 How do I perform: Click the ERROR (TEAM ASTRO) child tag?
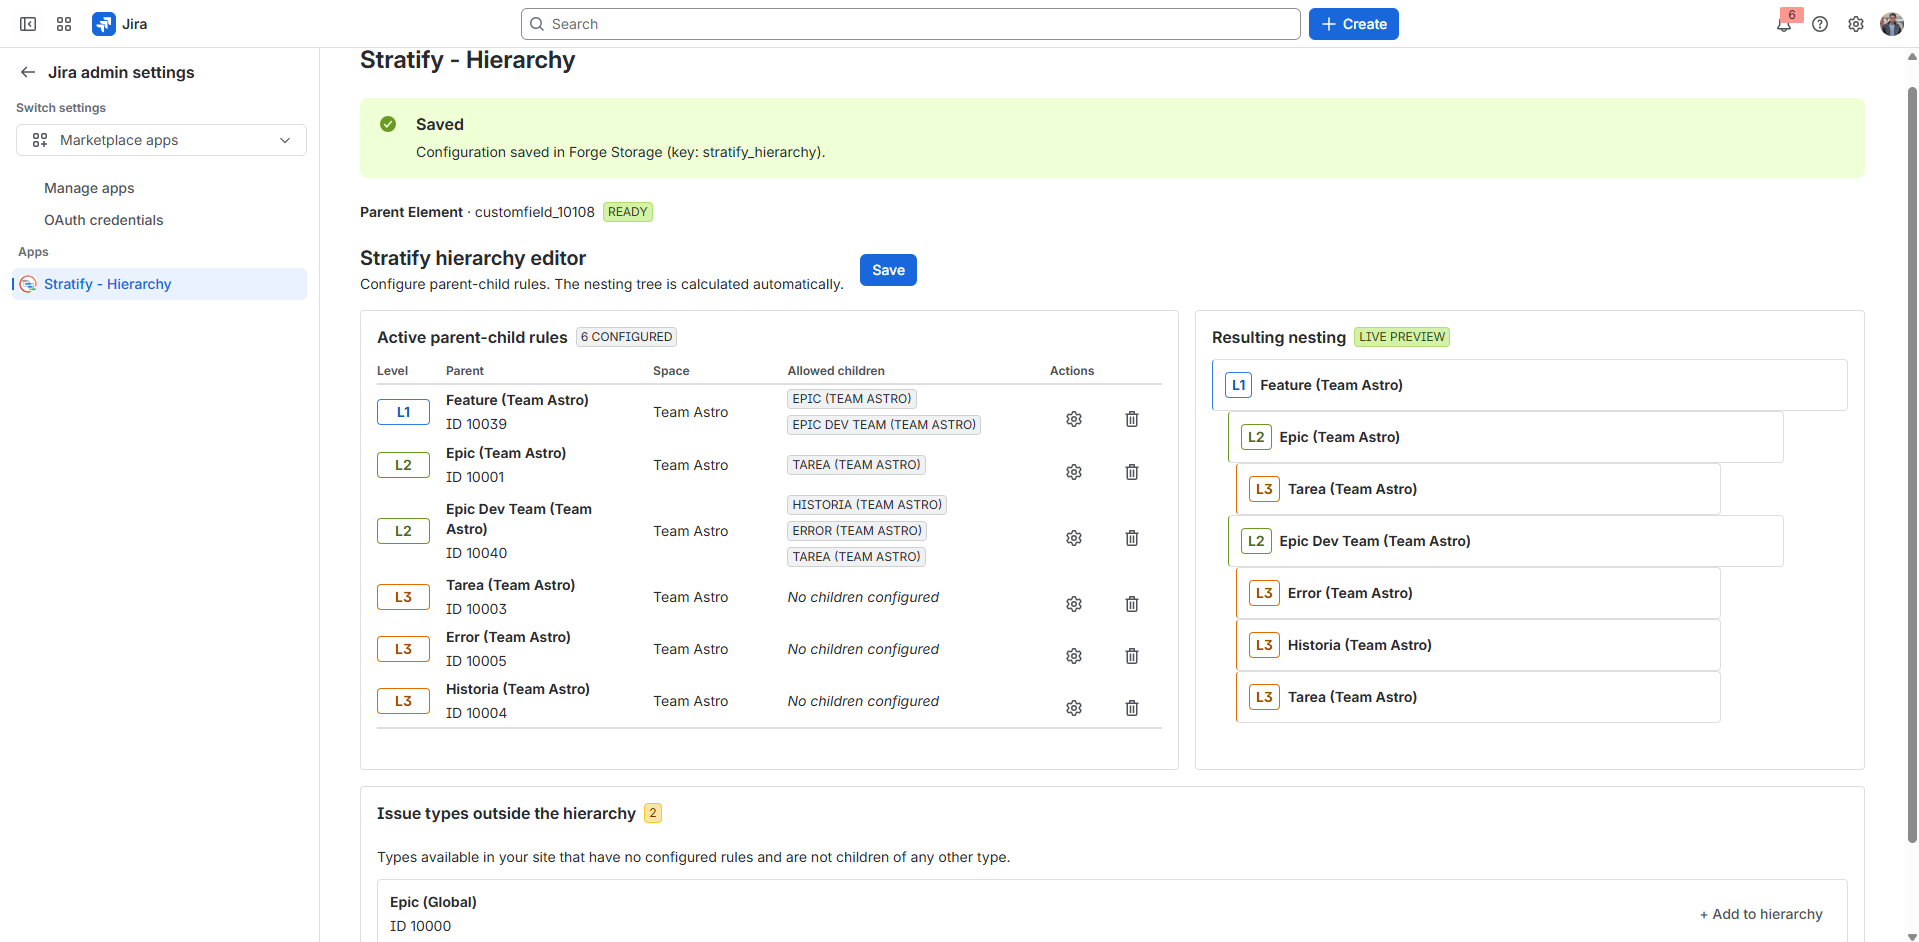(857, 531)
